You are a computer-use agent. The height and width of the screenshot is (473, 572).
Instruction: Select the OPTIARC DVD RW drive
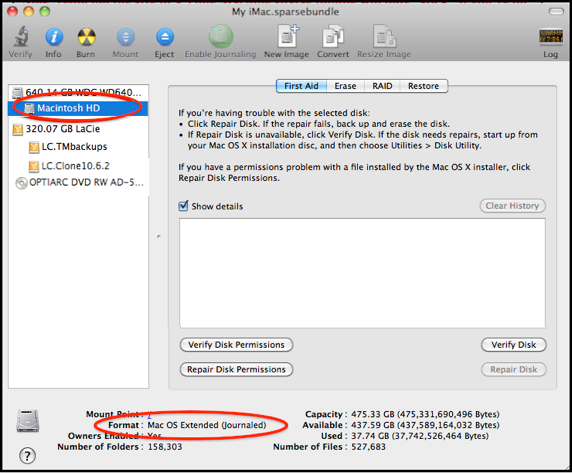(x=78, y=182)
